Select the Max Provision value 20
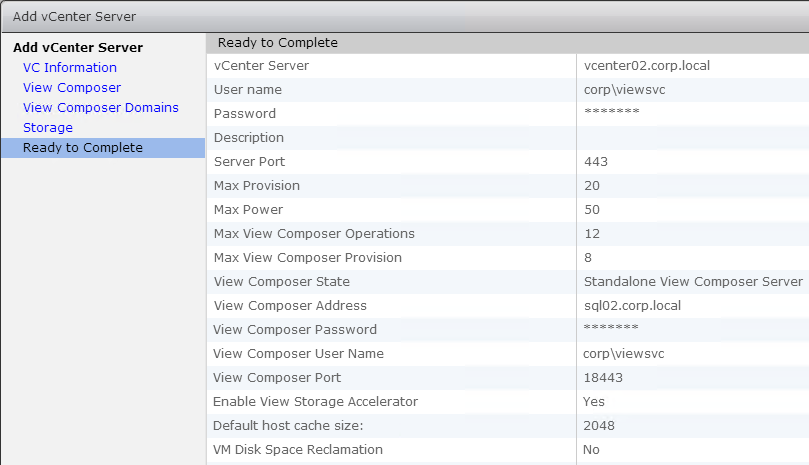 pyautogui.click(x=592, y=186)
